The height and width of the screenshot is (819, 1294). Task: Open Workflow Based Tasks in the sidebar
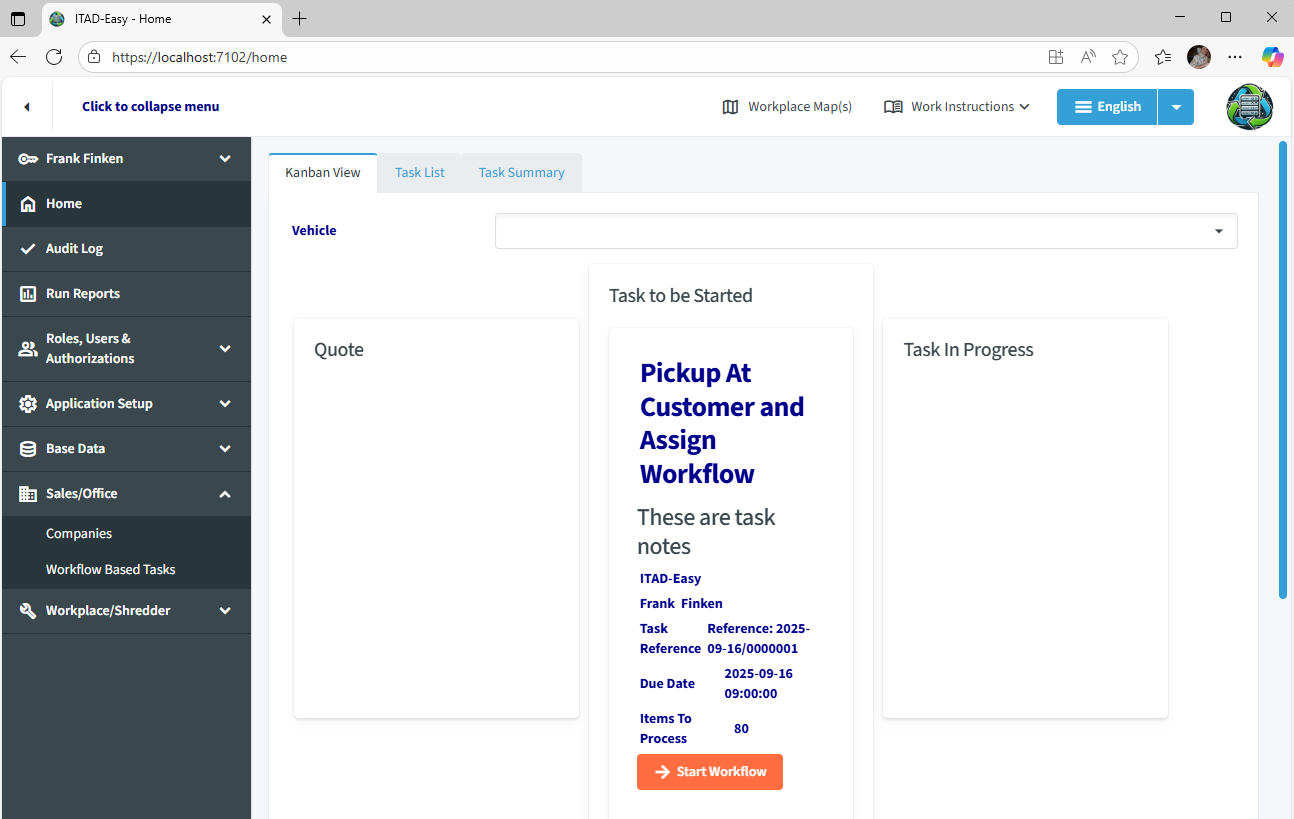pos(111,570)
